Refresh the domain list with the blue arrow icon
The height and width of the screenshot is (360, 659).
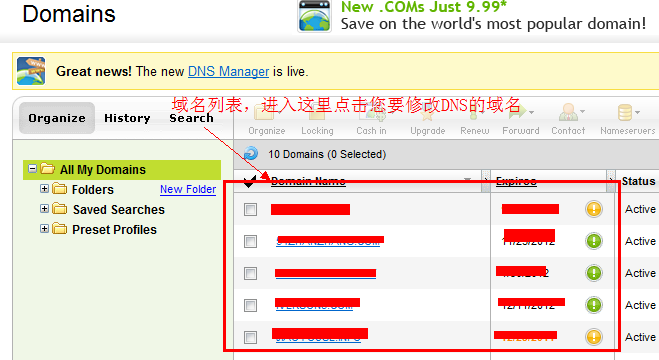tap(251, 153)
